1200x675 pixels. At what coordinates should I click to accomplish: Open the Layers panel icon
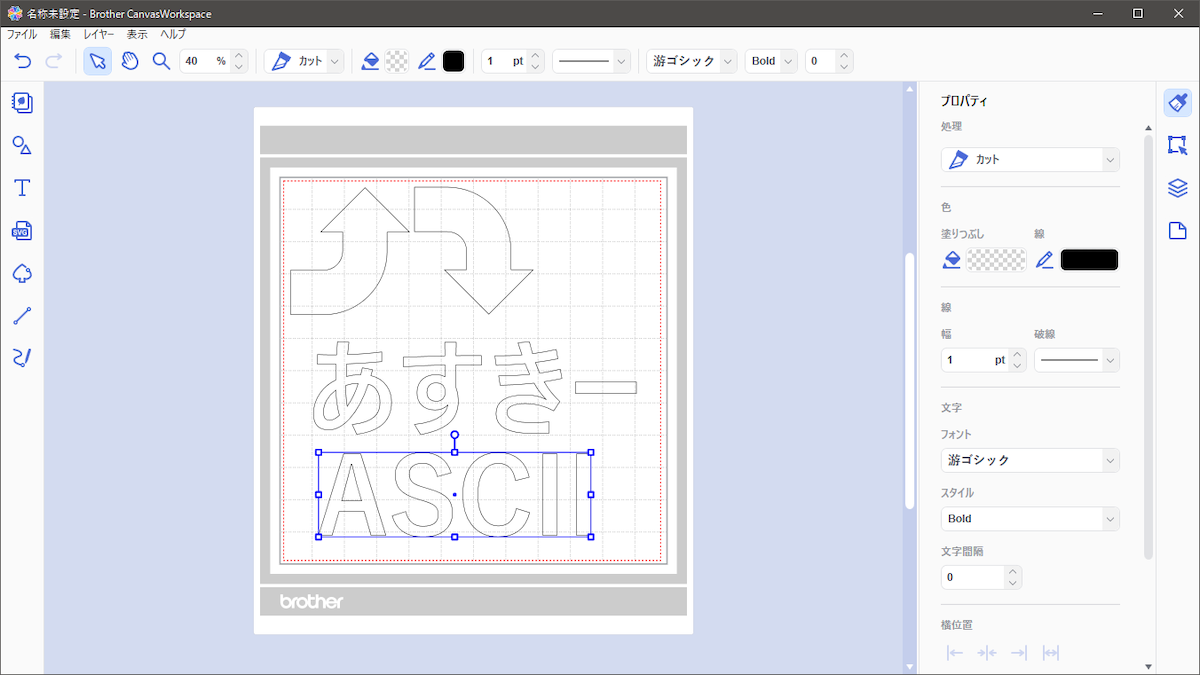pyautogui.click(x=1177, y=188)
